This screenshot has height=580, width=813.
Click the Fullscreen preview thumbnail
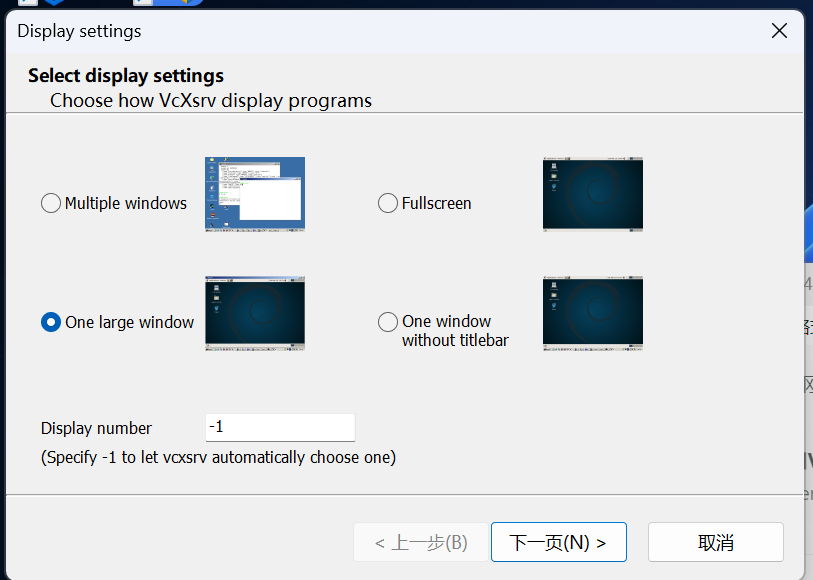[592, 194]
